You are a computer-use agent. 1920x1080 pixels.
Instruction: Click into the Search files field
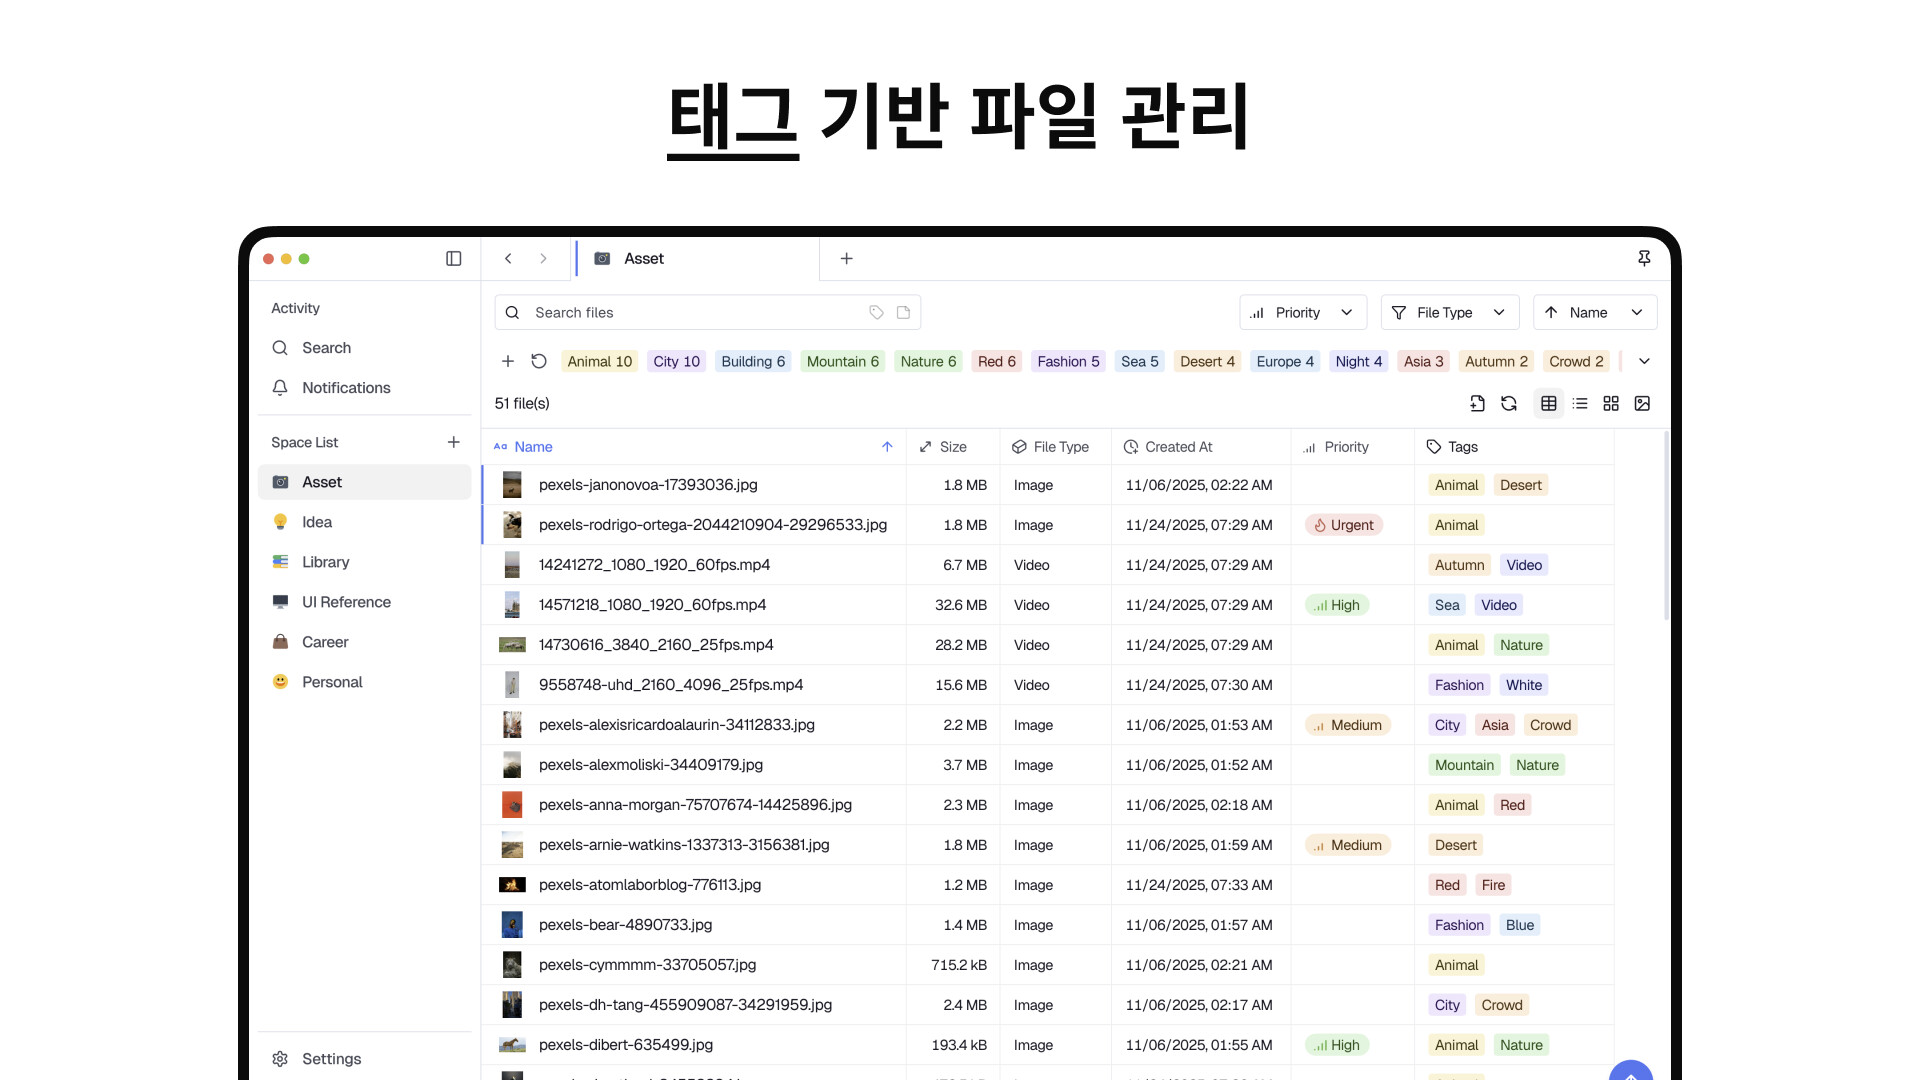coord(690,313)
